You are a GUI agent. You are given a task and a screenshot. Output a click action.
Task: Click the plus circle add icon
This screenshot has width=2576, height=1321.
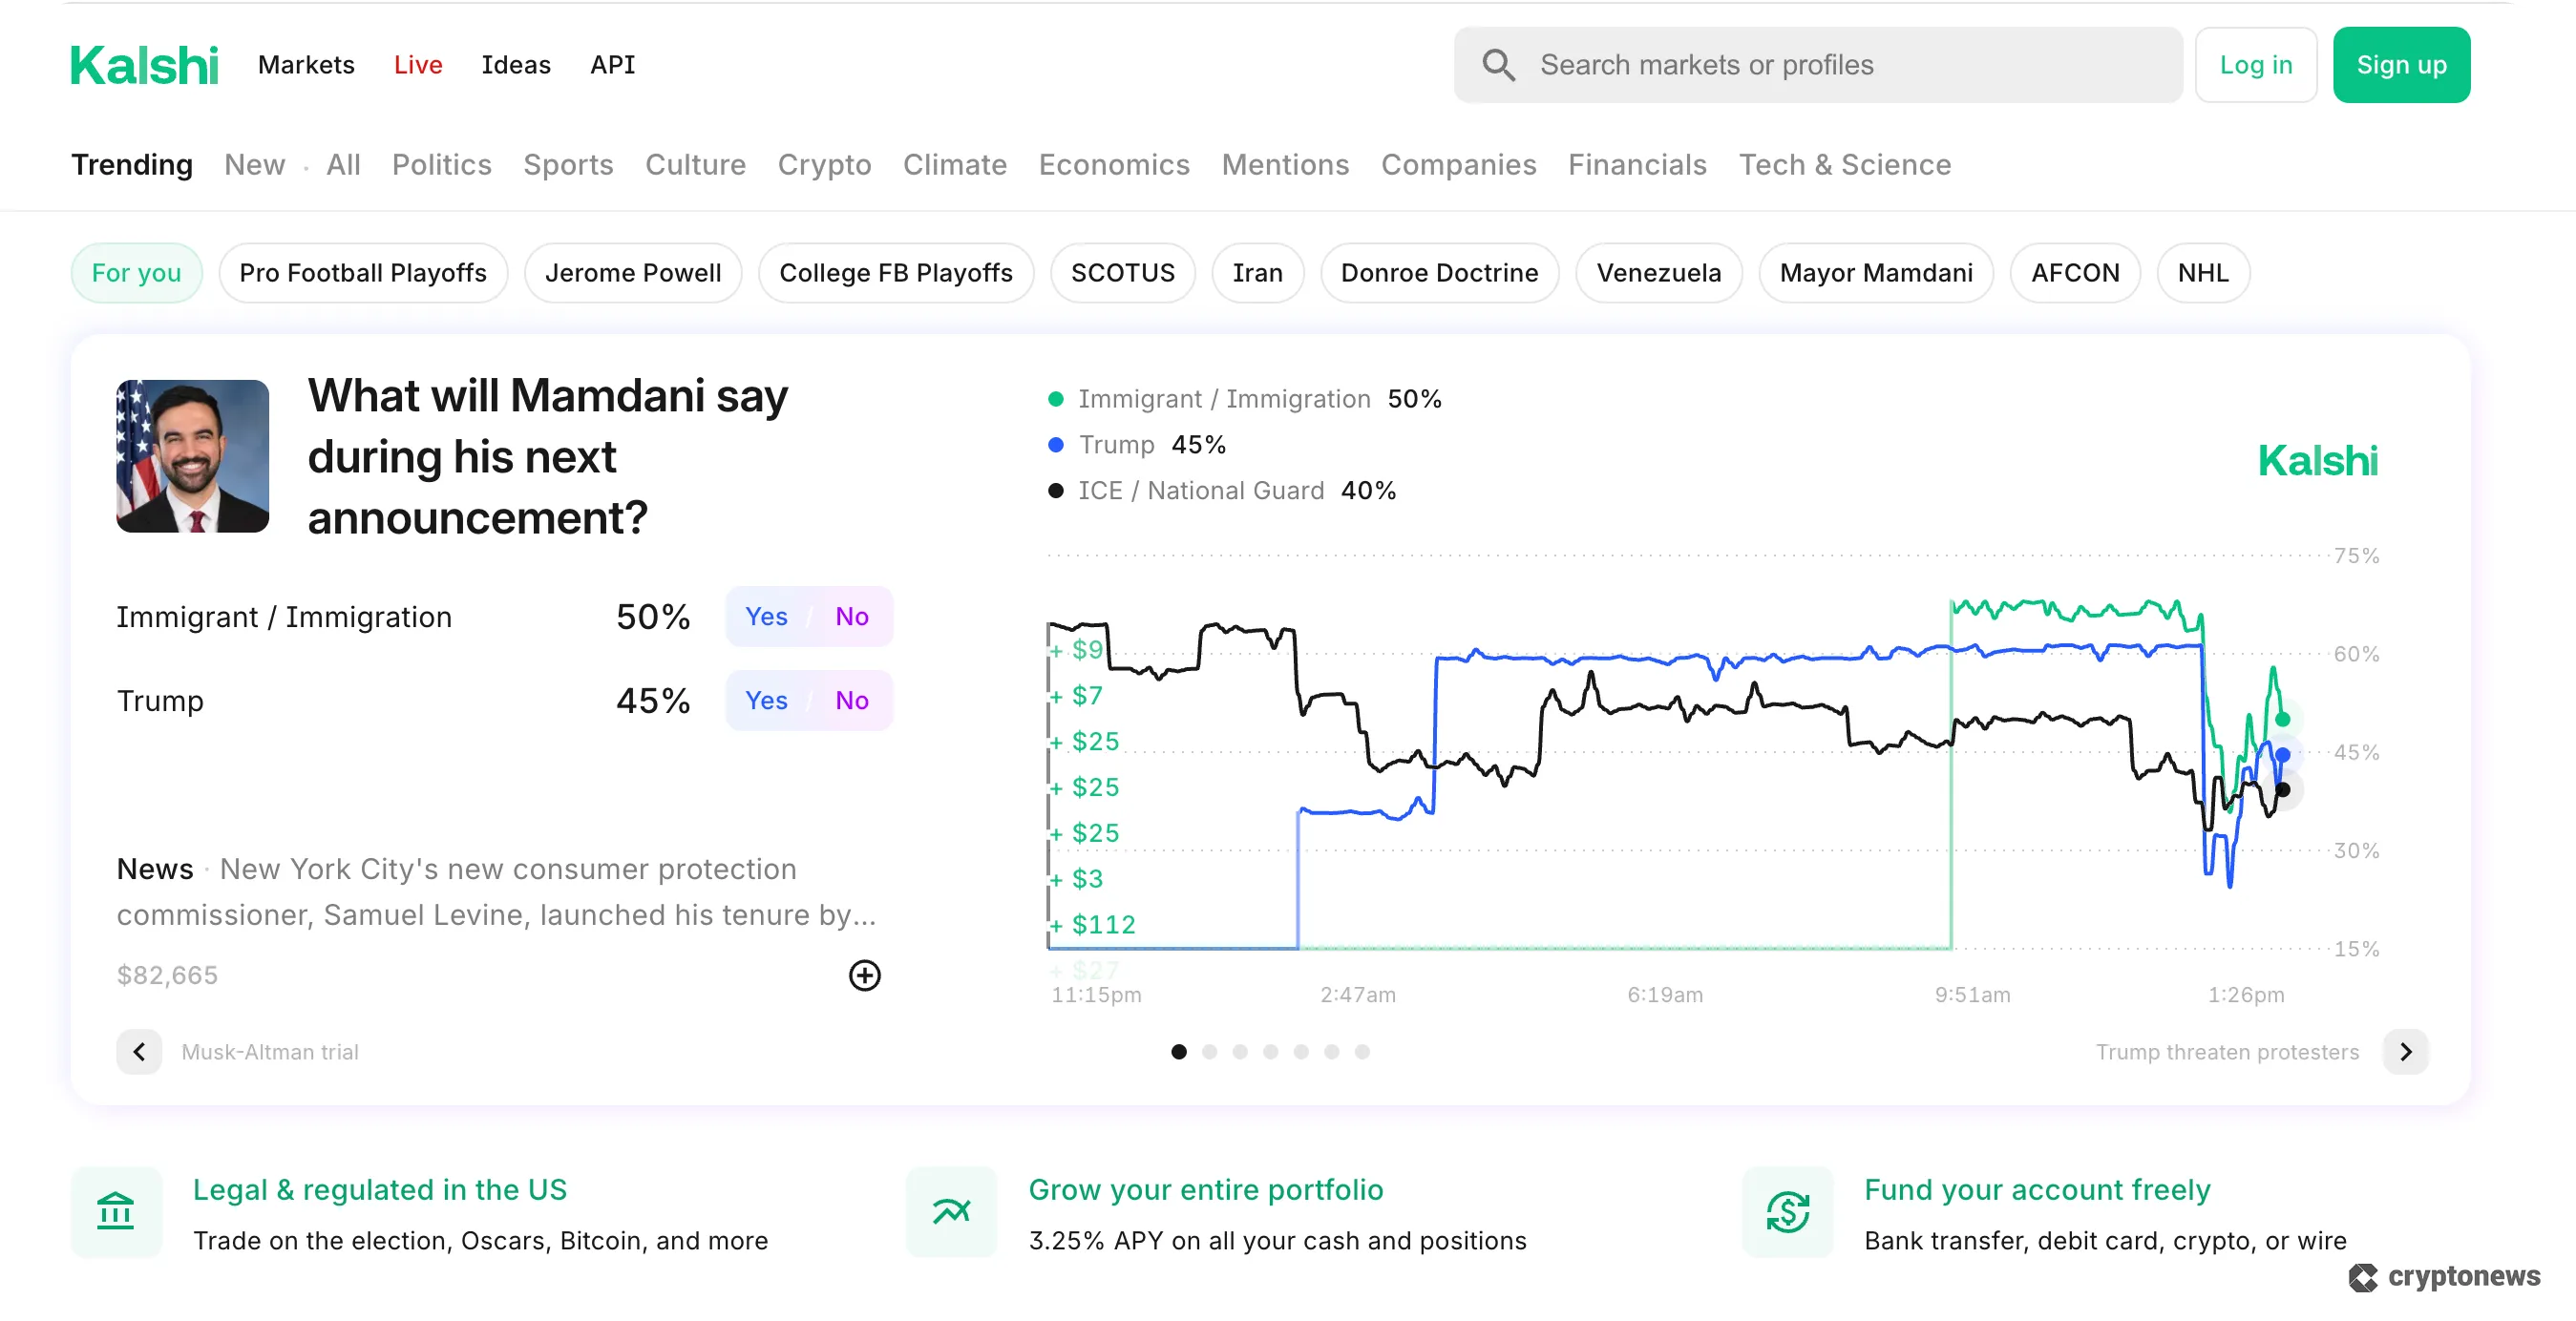[x=864, y=975]
